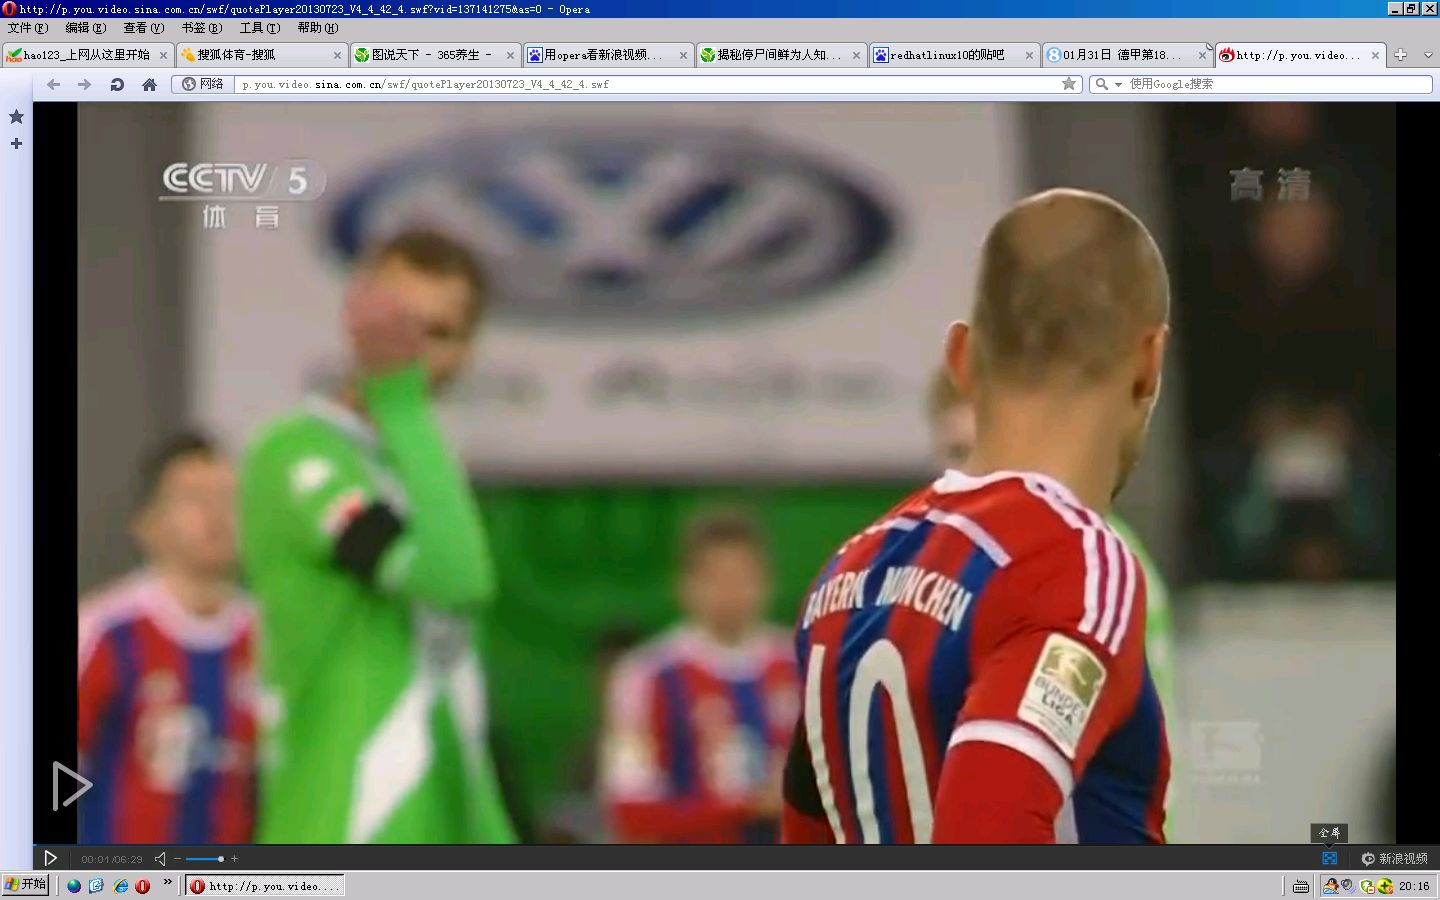Open the browser home page
Viewport: 1440px width, 900px height.
coord(149,85)
